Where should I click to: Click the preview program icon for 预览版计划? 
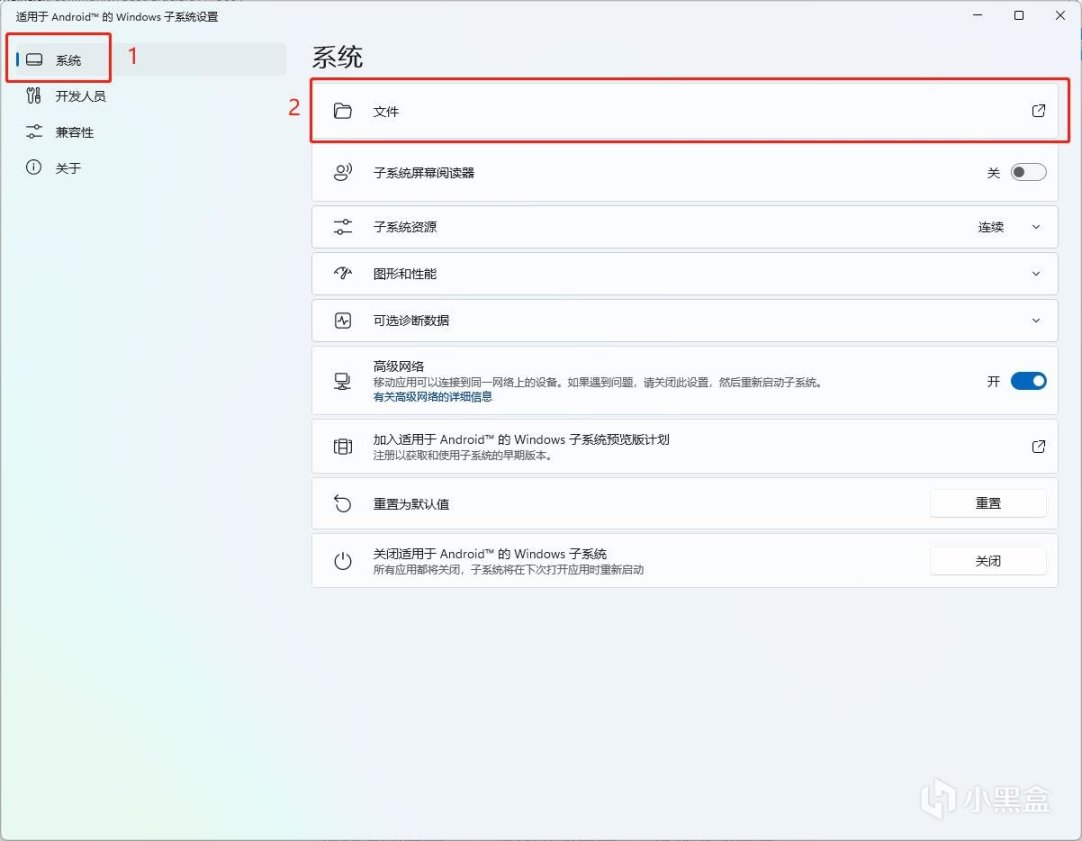point(343,446)
